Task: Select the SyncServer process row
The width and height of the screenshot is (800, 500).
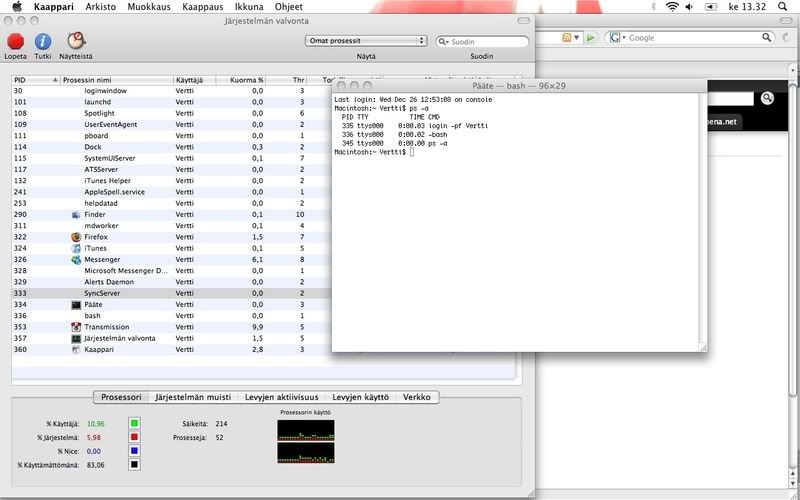Action: pos(171,293)
